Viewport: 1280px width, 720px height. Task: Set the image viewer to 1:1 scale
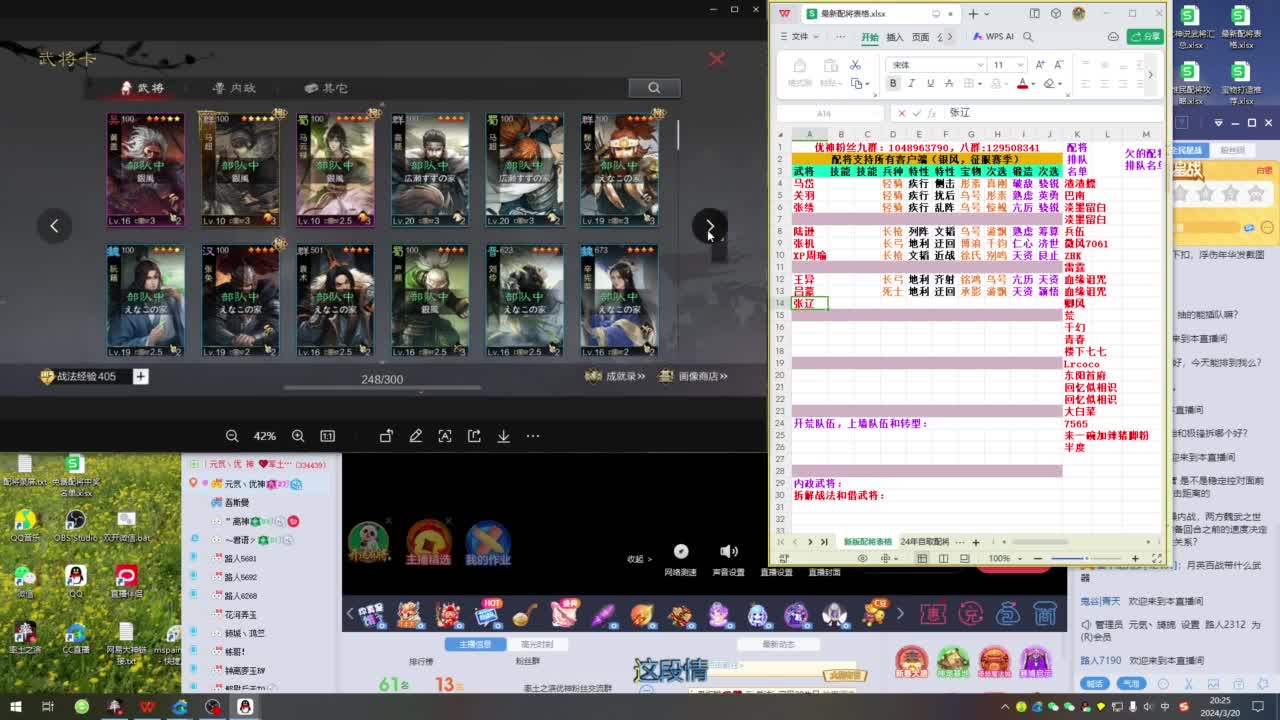point(327,436)
